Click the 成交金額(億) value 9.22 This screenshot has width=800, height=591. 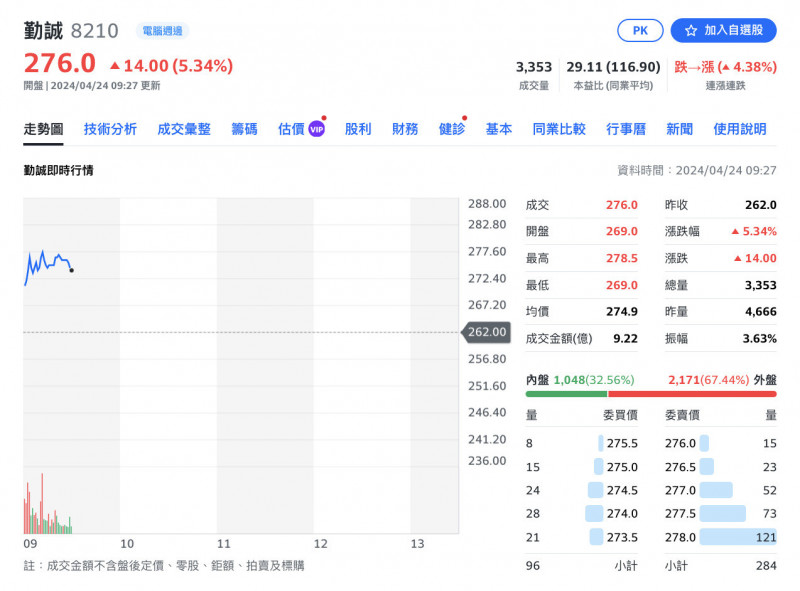click(x=626, y=338)
